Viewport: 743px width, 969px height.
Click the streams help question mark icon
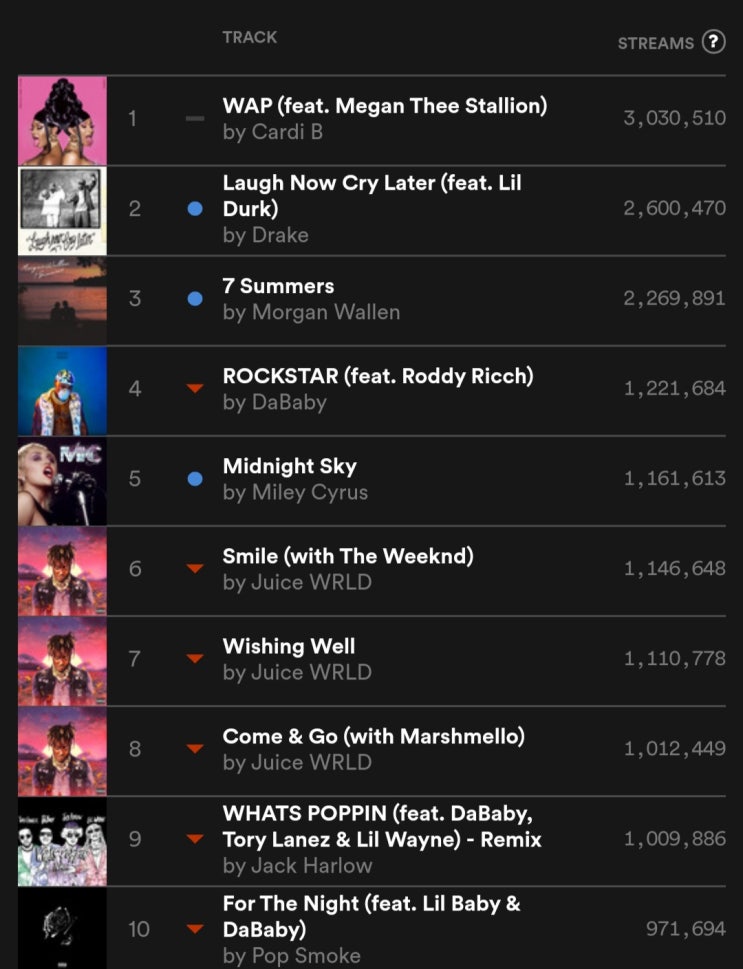point(713,42)
